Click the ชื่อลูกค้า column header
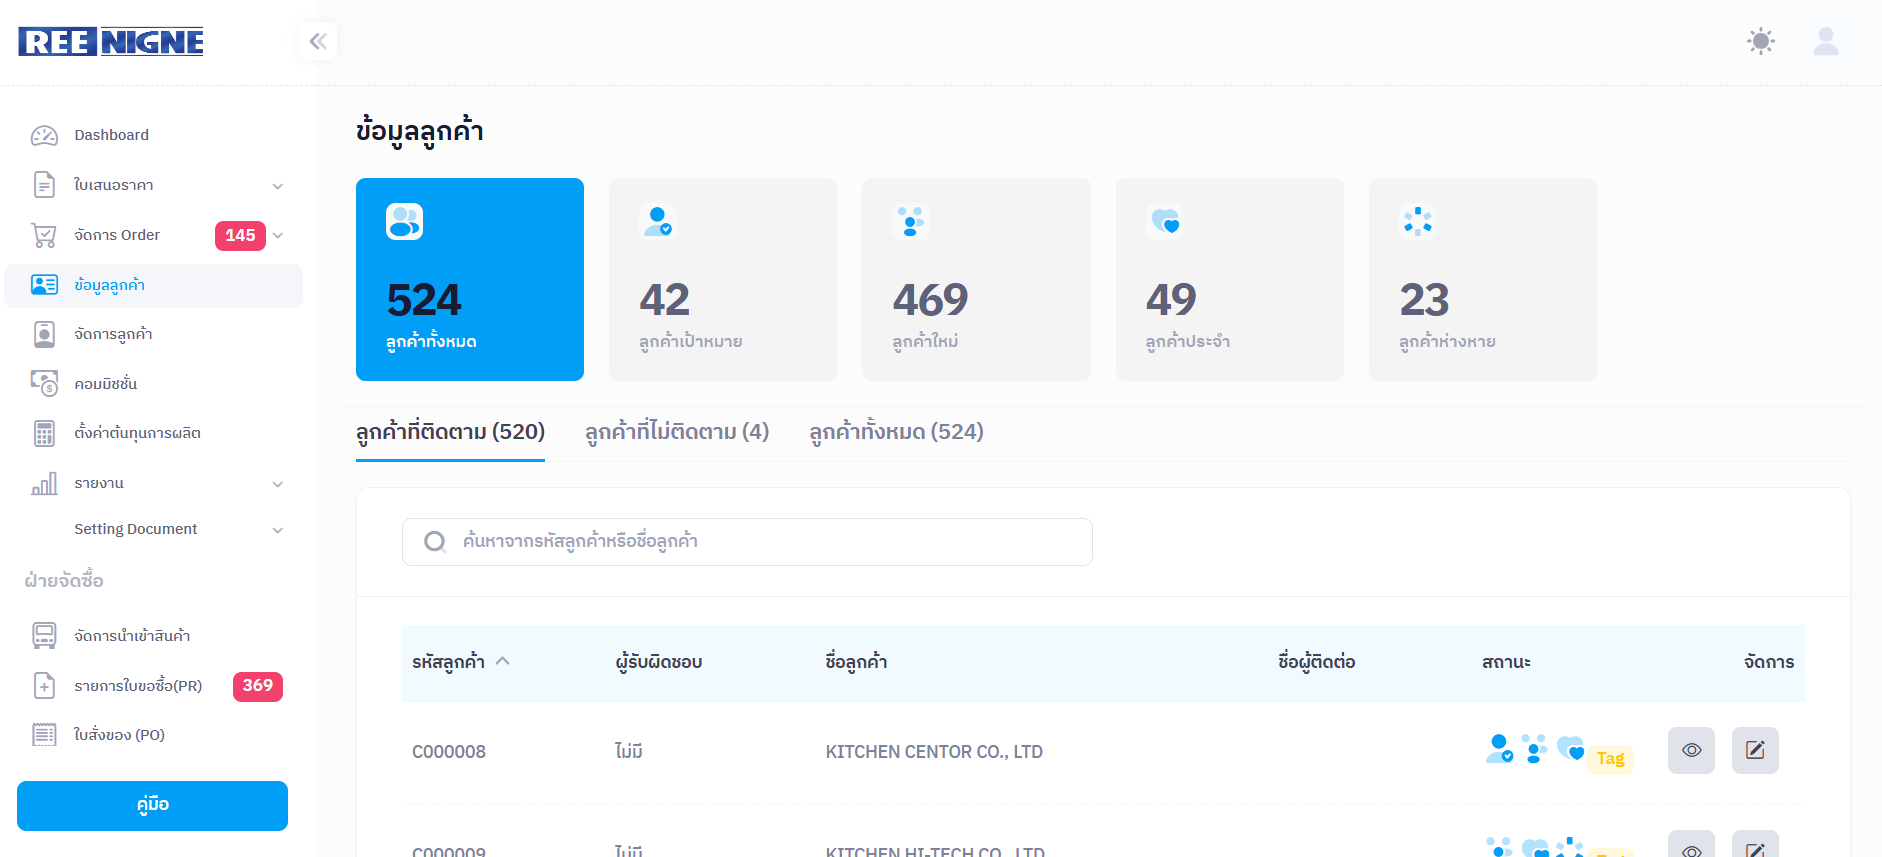1882x857 pixels. coord(856,662)
